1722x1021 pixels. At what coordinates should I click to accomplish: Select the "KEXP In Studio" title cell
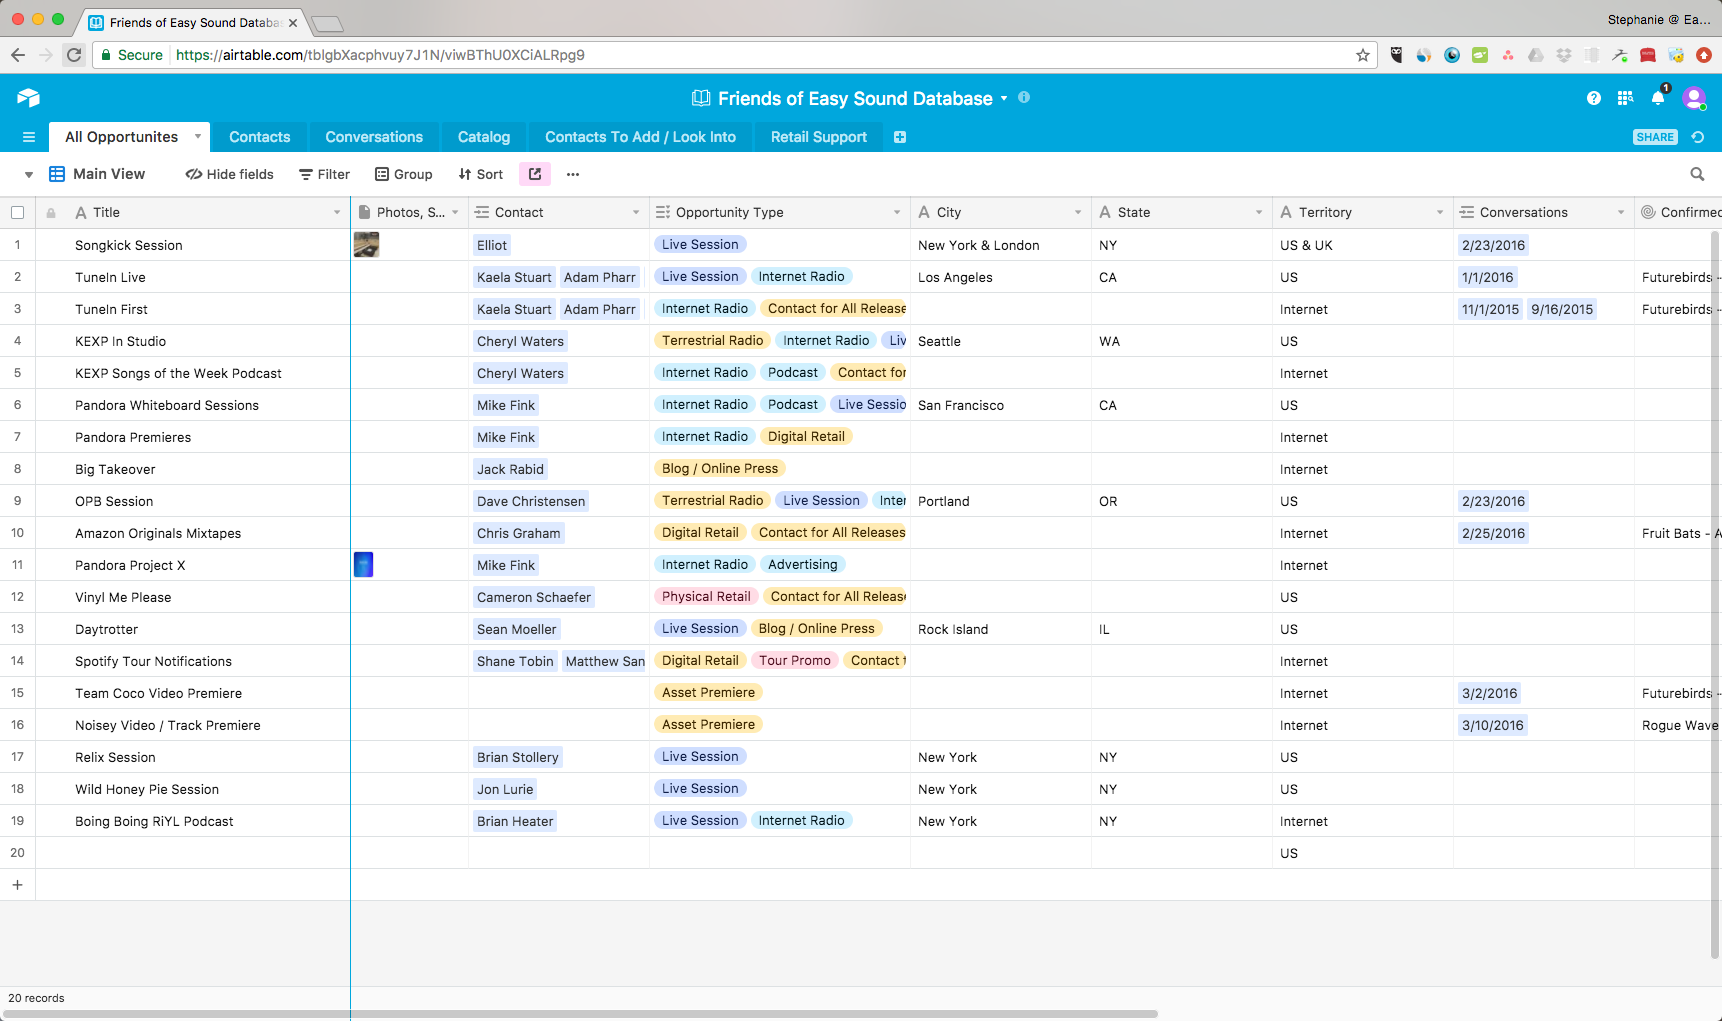pyautogui.click(x=192, y=341)
